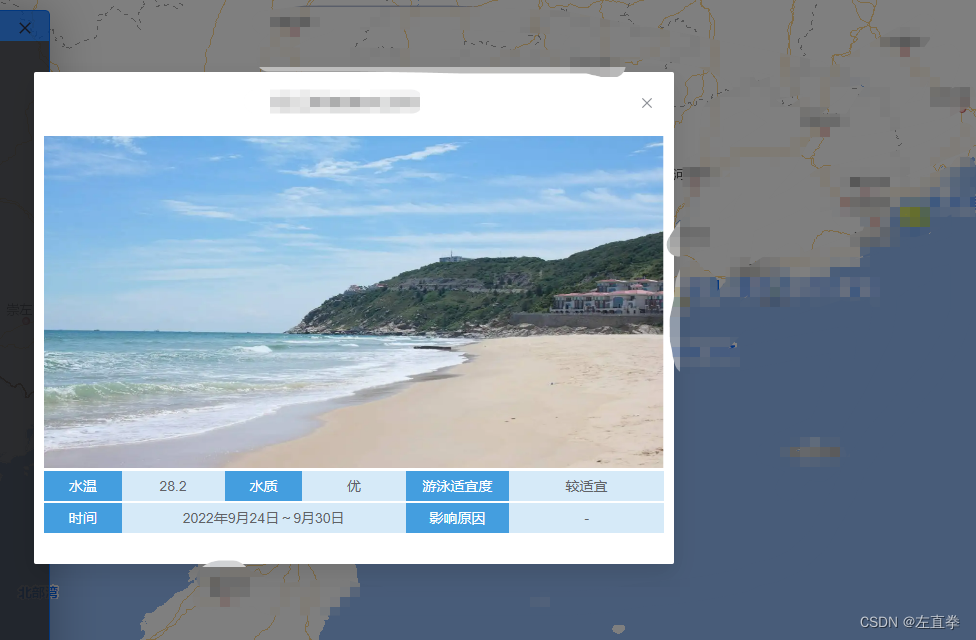Click the blurred popup title text
Image resolution: width=976 pixels, height=640 pixels.
tap(345, 102)
